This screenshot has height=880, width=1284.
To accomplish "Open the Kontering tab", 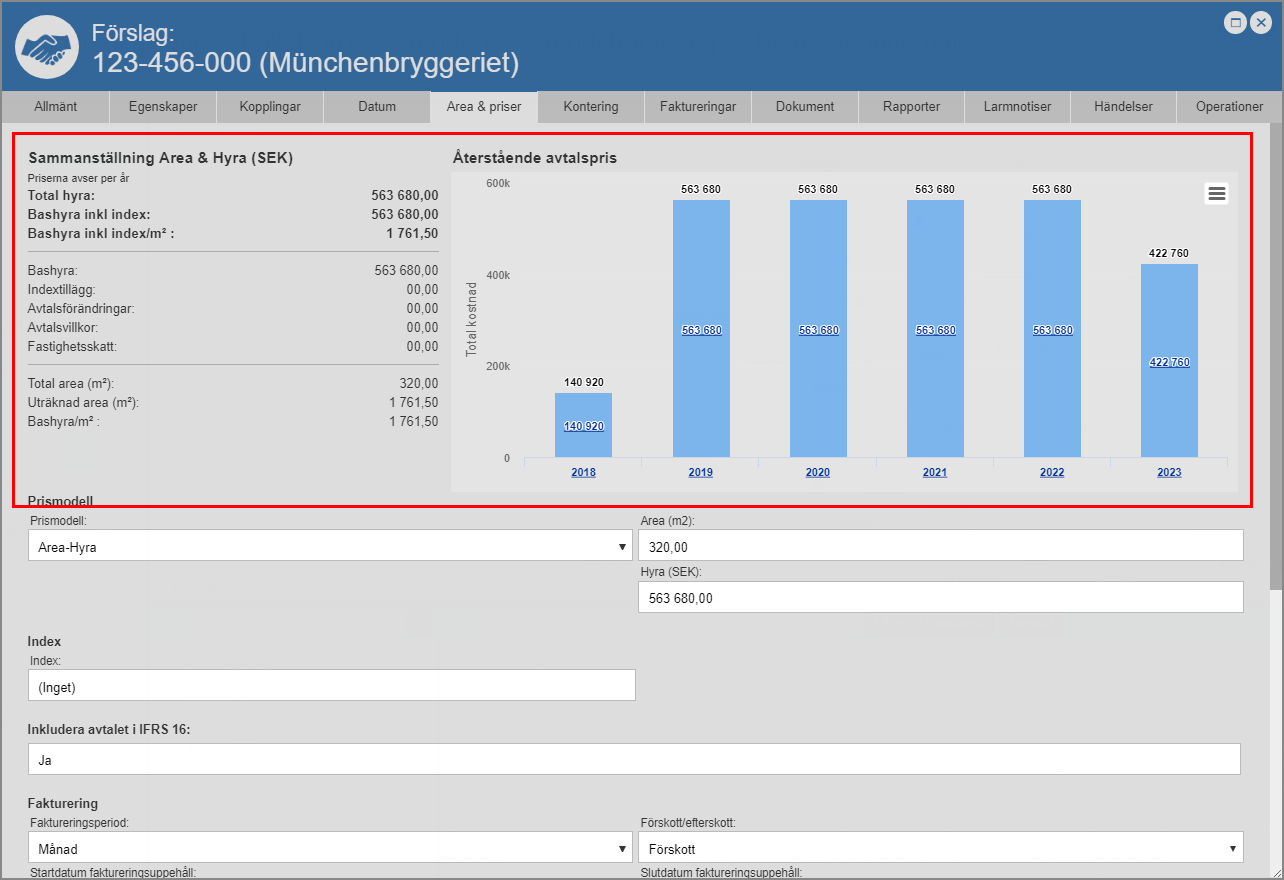I will [x=590, y=106].
